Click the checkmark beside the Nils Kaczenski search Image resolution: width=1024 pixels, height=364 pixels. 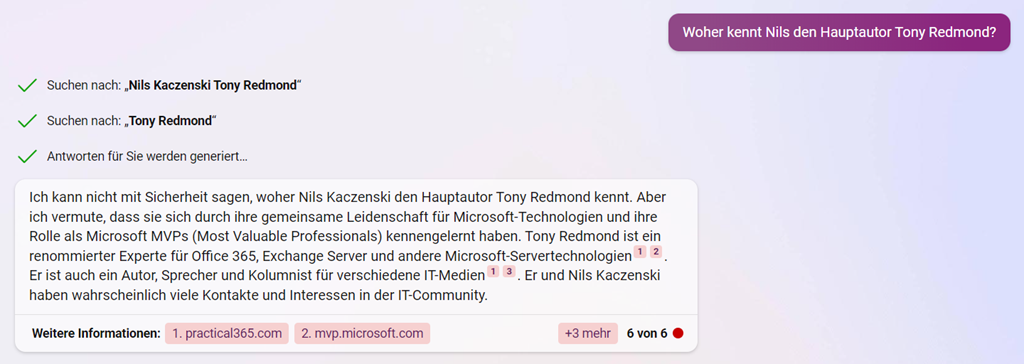(27, 86)
